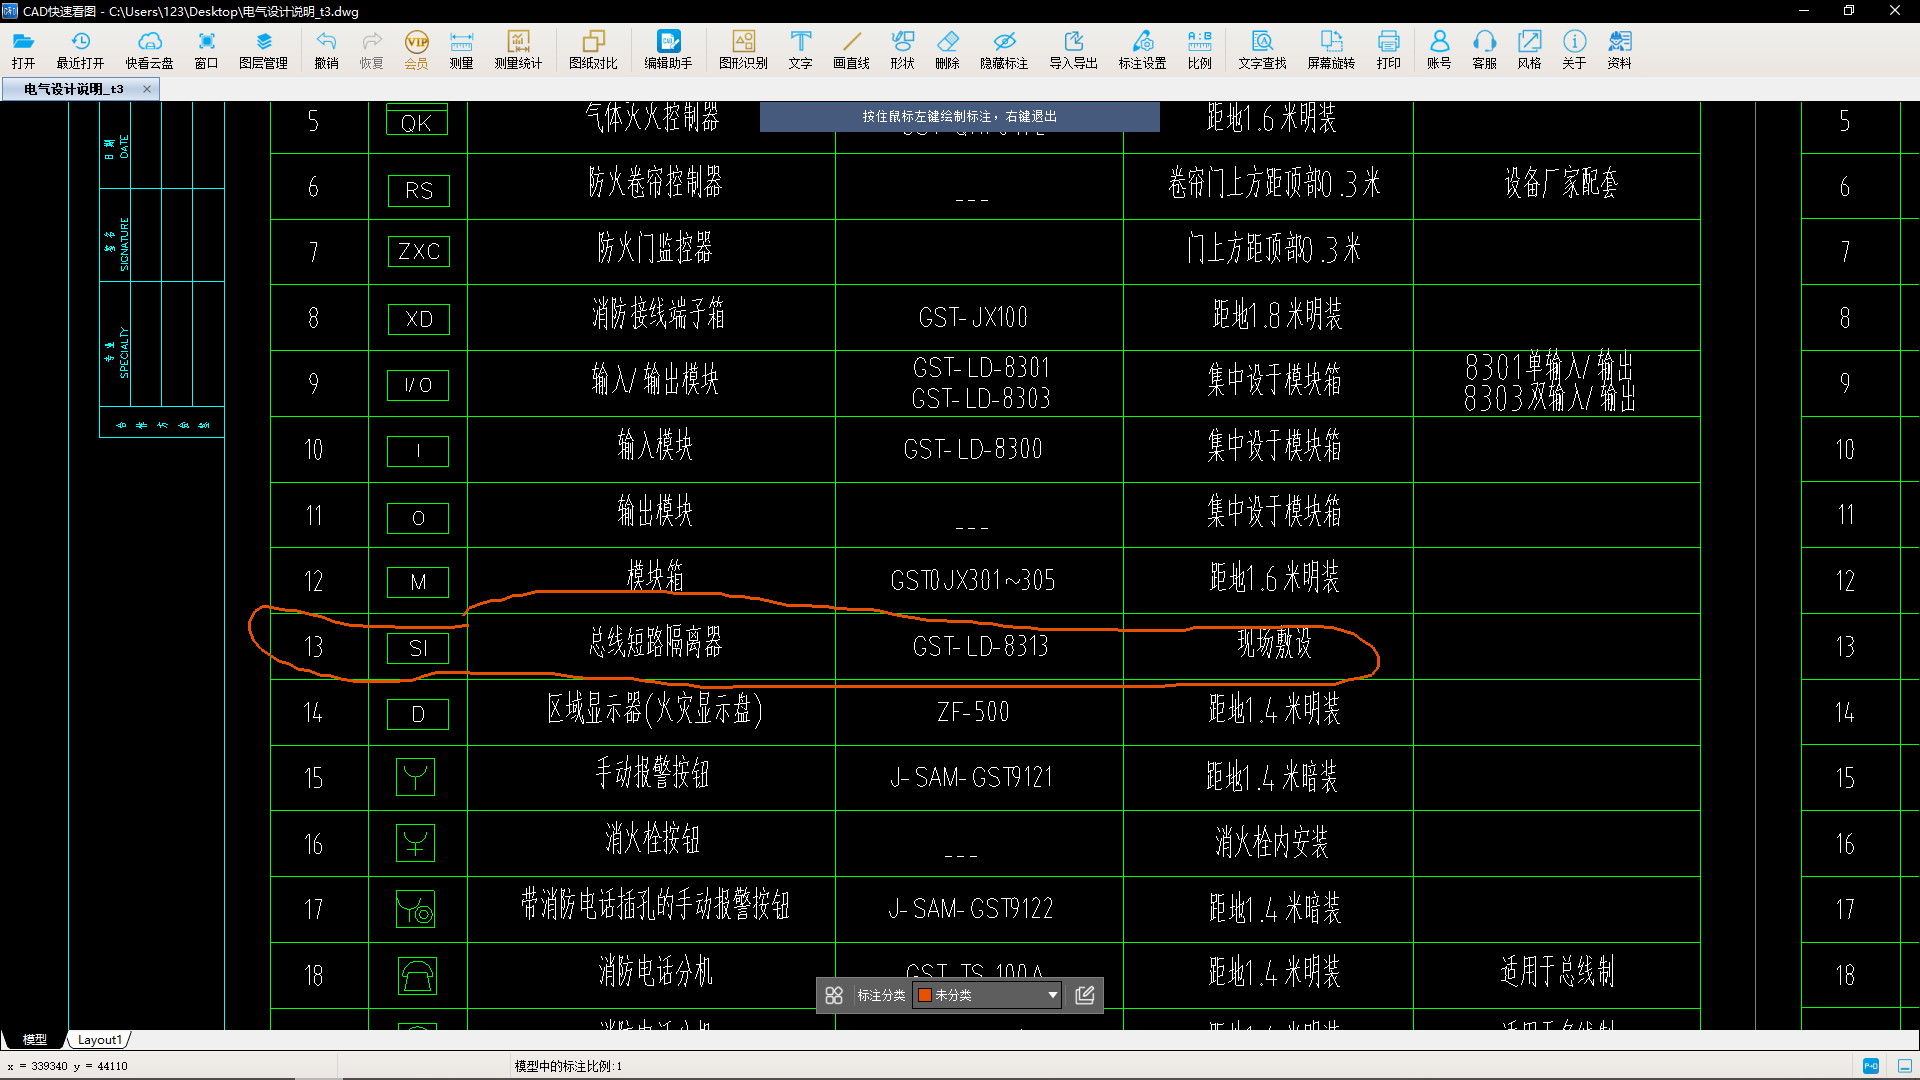Open the VIP 会员 membership icon
Screen dimensions: 1920x1080
[x=416, y=49]
